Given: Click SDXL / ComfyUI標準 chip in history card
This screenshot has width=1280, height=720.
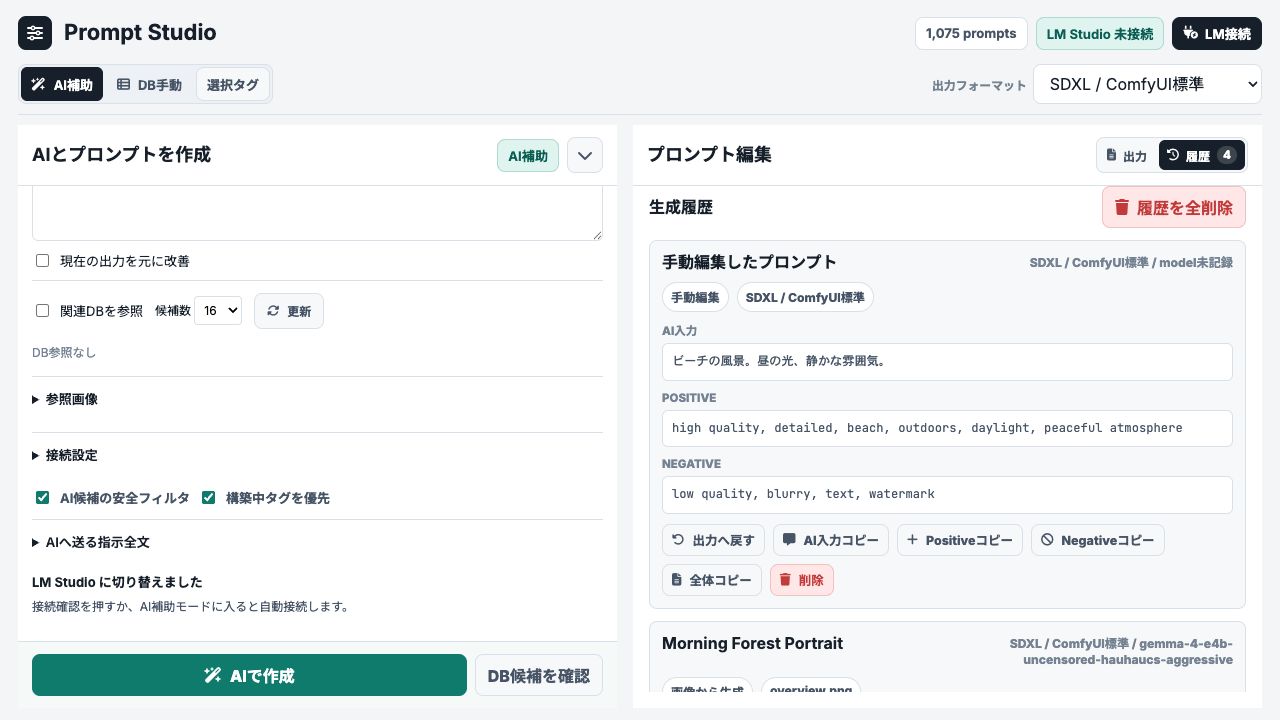Looking at the screenshot, I should tap(805, 298).
